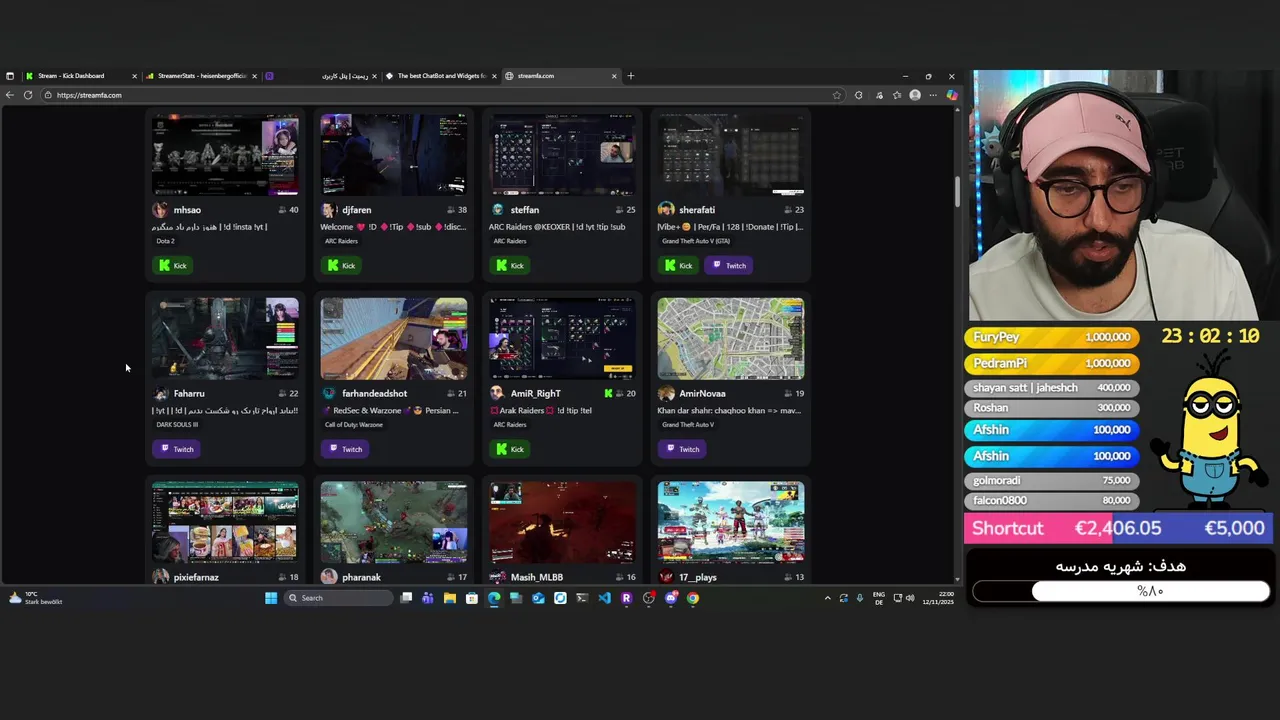Watch farhandeadshot on Twitch
The height and width of the screenshot is (720, 1280).
point(345,449)
